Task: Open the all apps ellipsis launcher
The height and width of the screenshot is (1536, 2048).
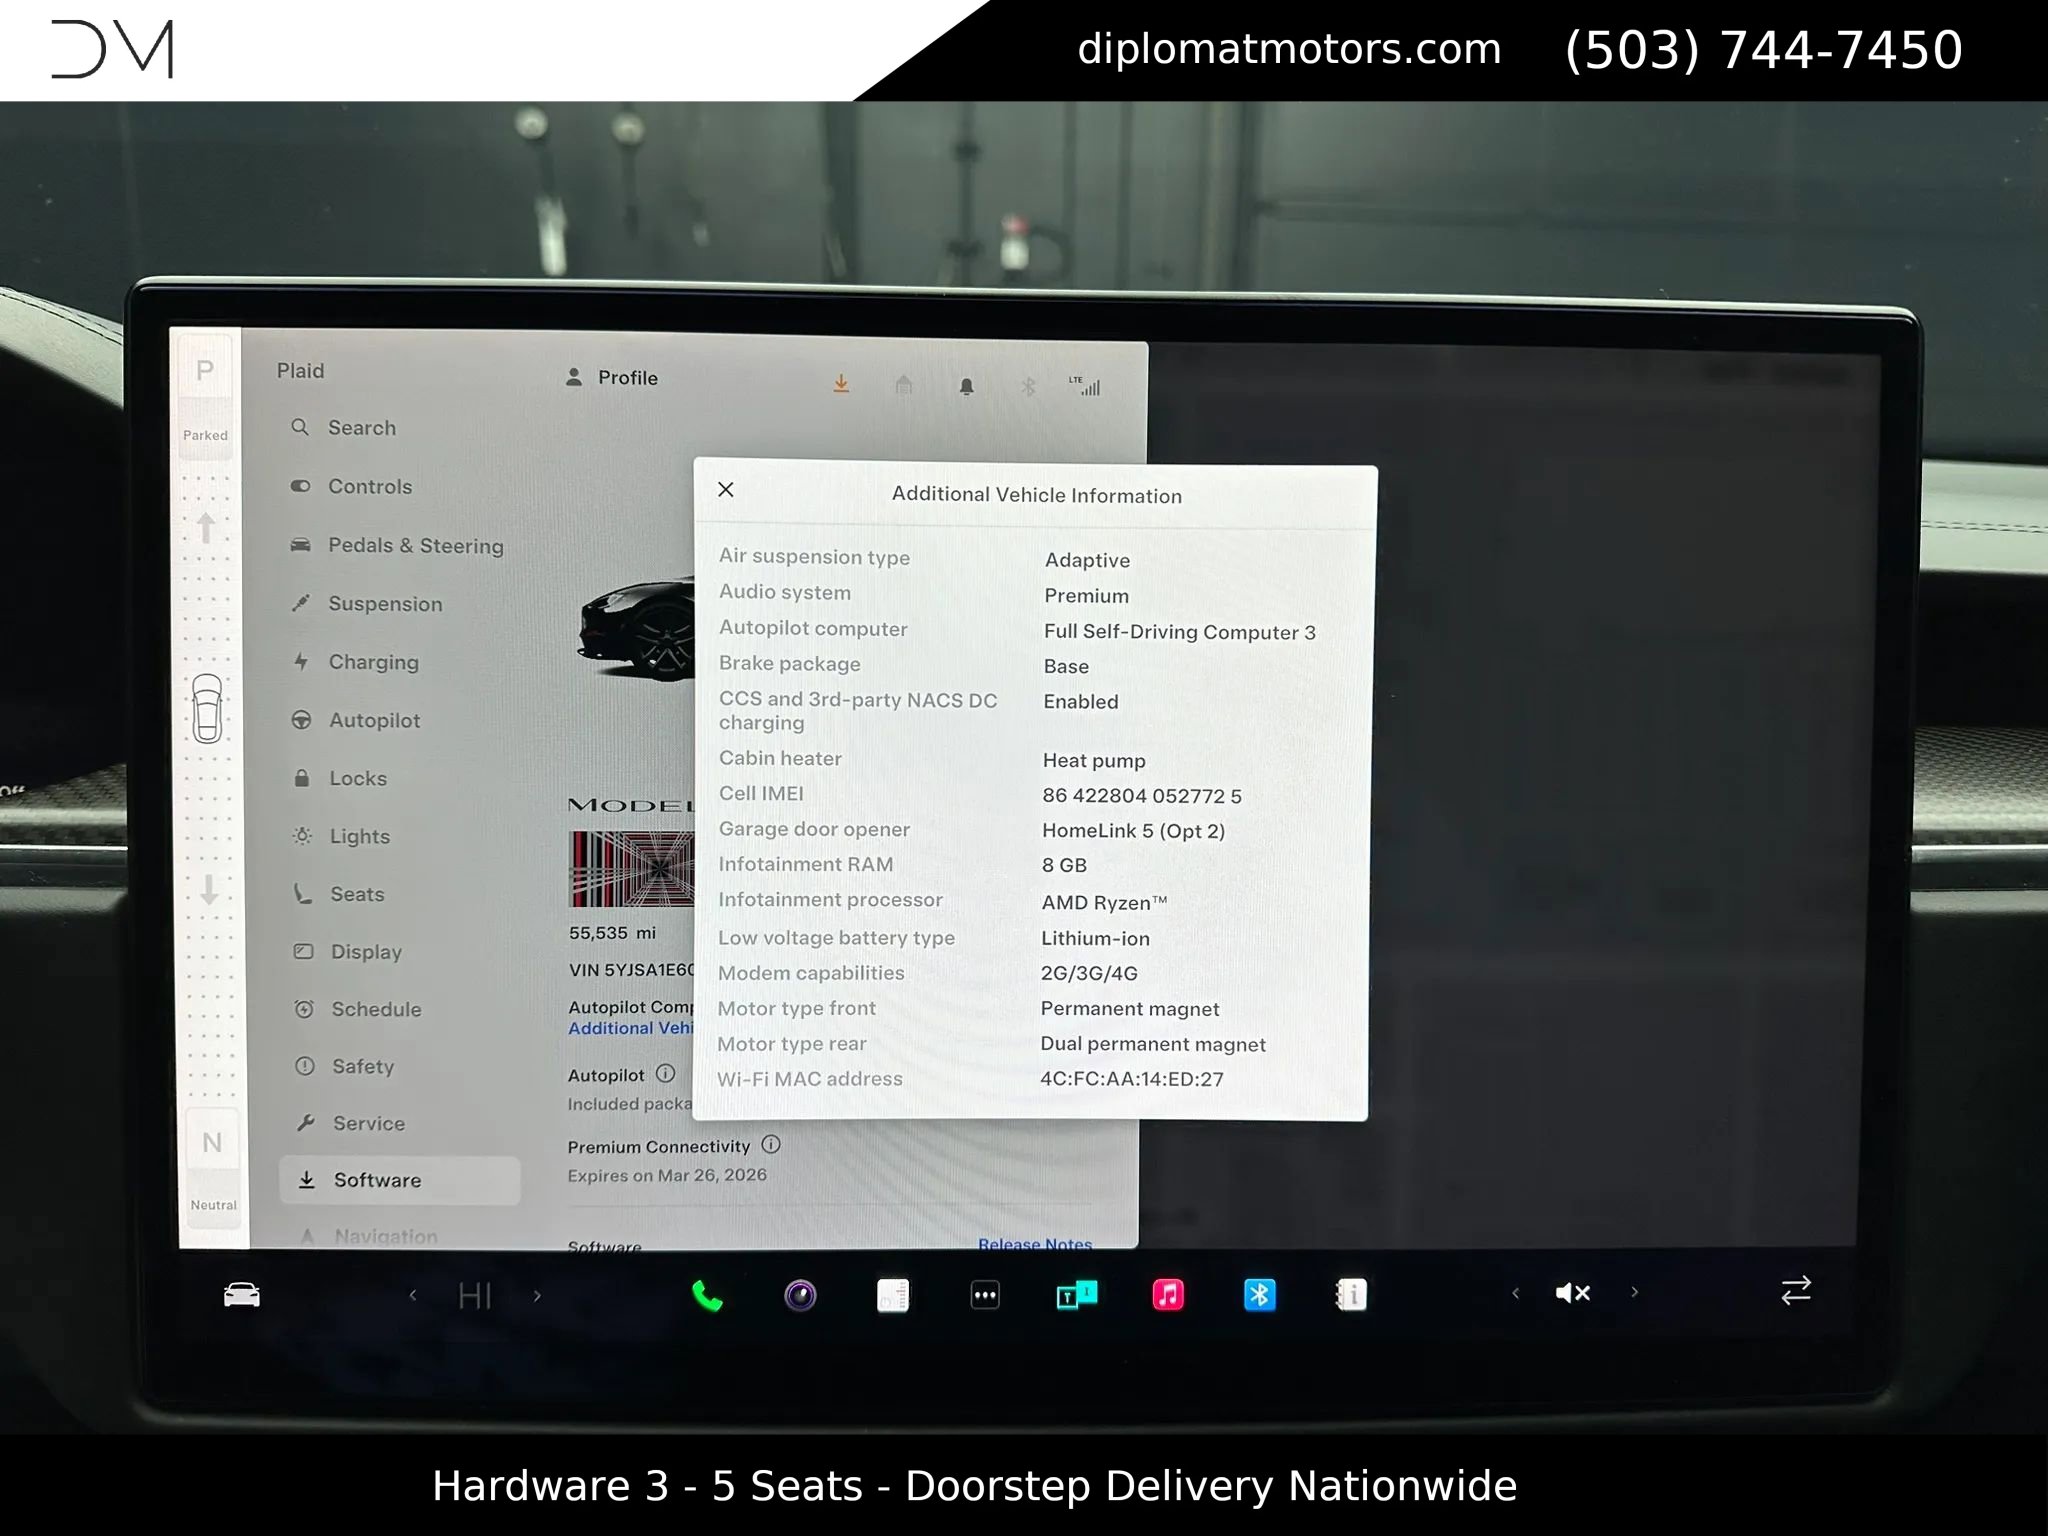Action: [985, 1296]
